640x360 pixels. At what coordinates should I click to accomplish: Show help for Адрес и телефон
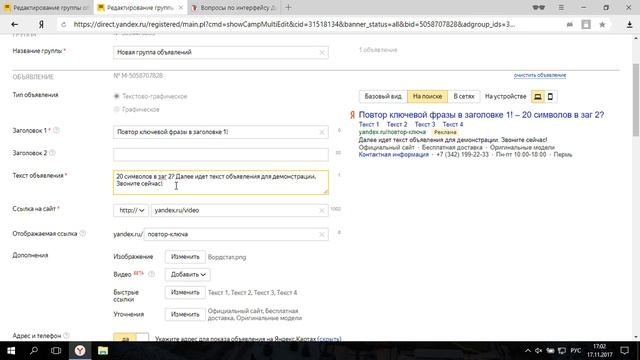tap(67, 336)
